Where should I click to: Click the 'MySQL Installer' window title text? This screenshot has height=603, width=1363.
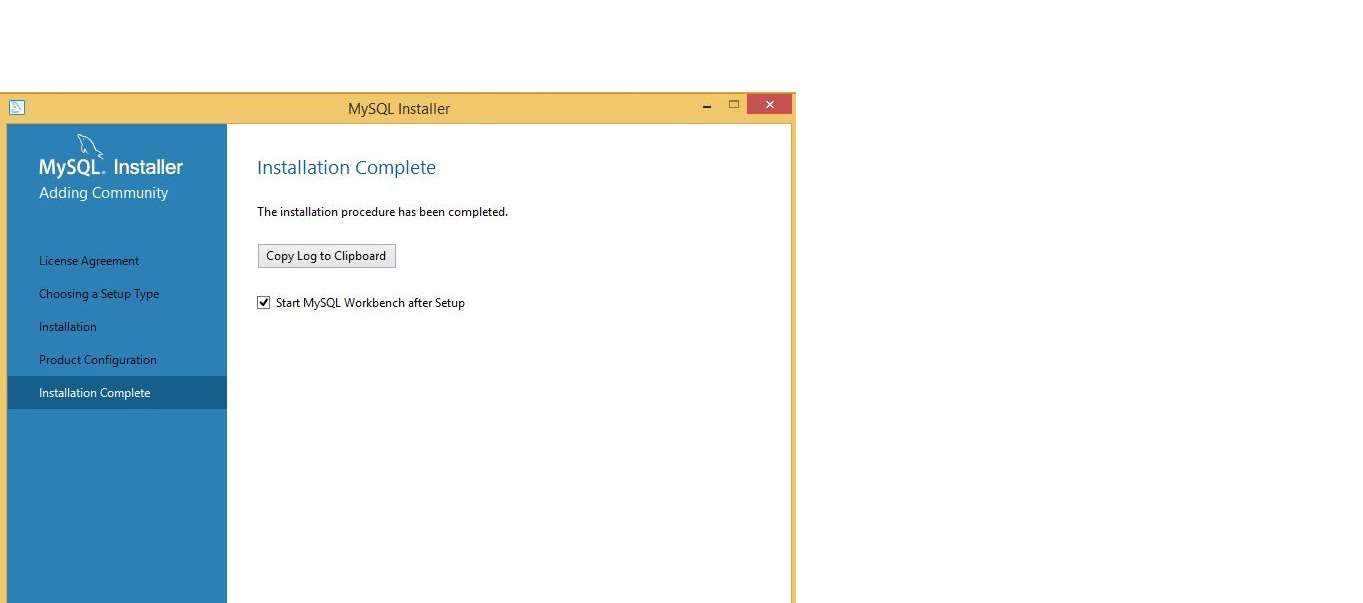point(399,109)
